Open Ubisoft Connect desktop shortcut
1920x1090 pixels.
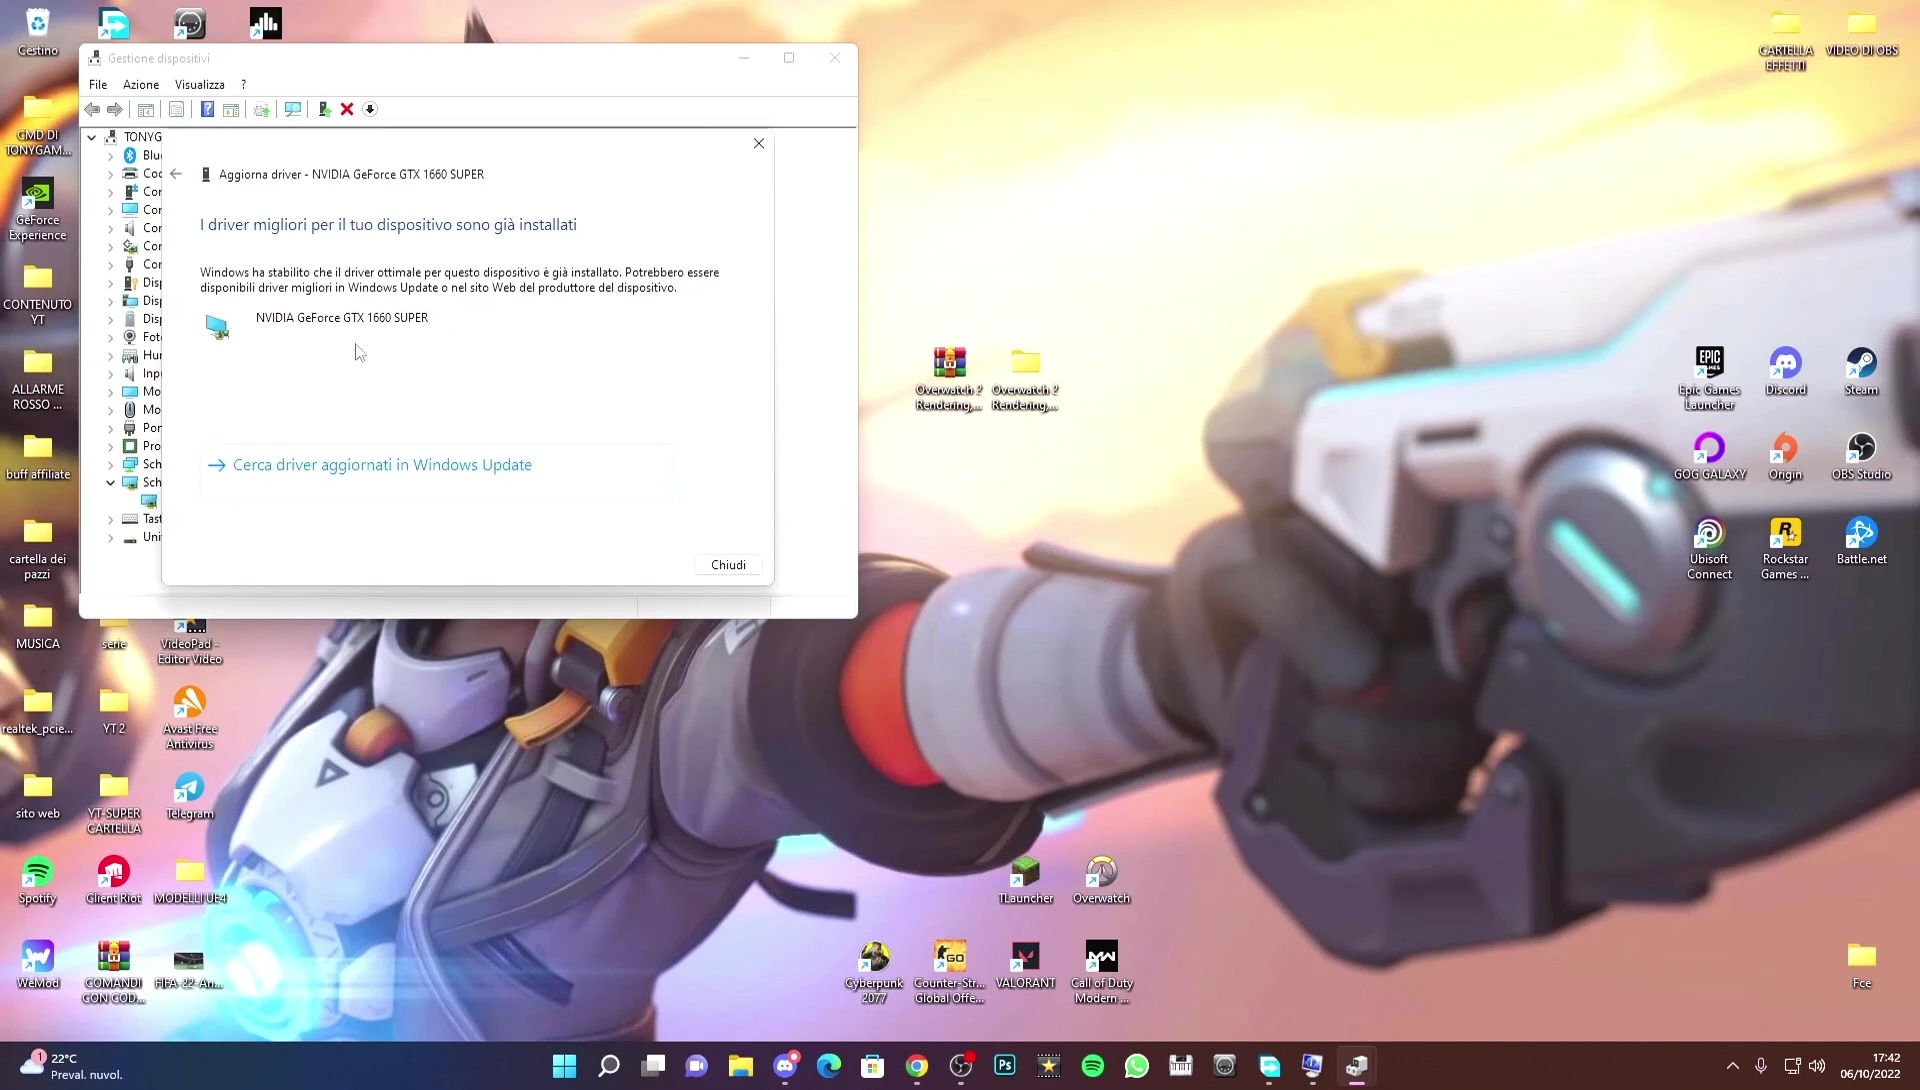click(x=1709, y=548)
